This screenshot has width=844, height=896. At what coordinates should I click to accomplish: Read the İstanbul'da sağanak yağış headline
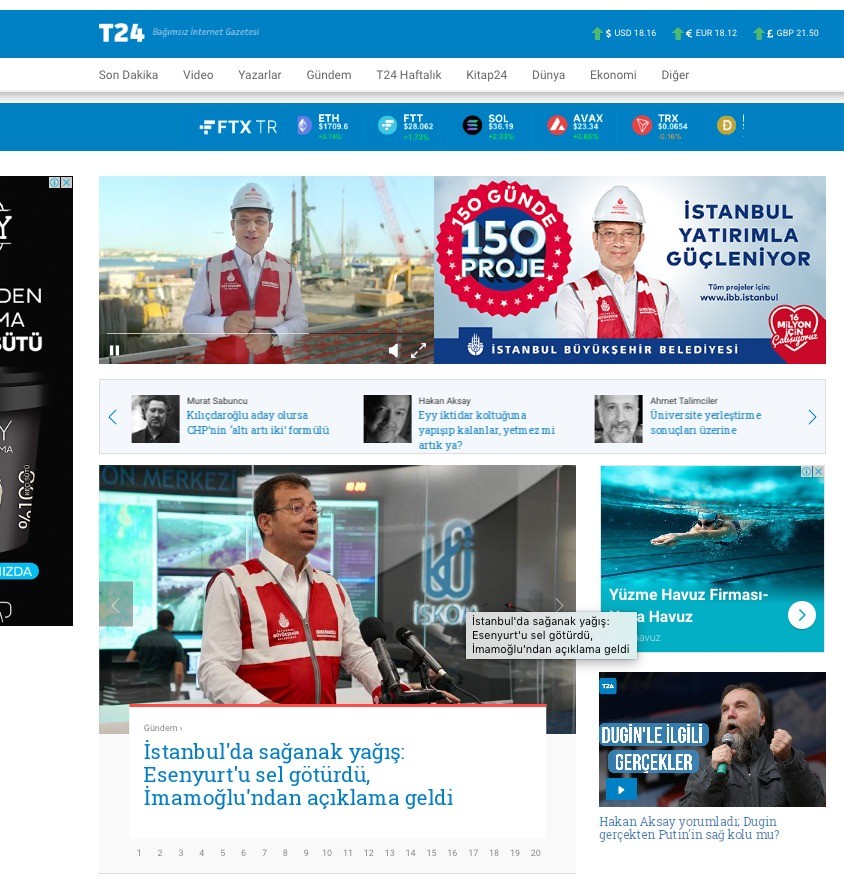click(x=298, y=775)
